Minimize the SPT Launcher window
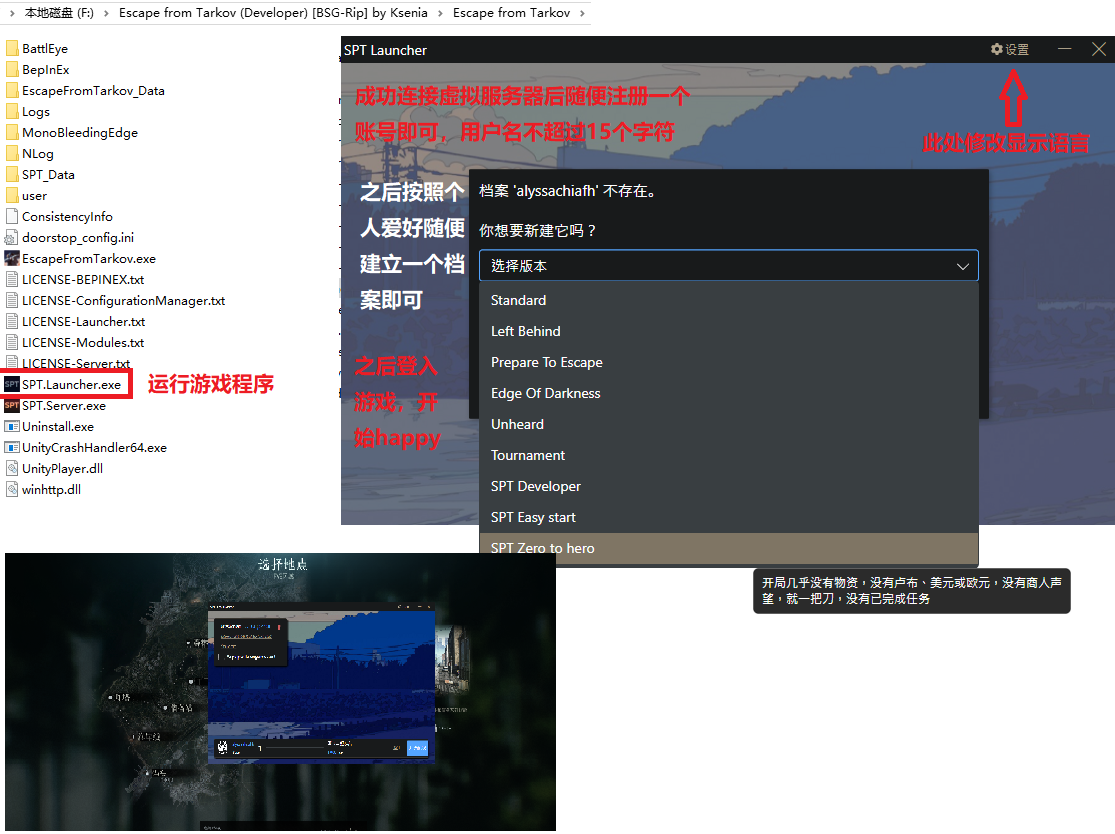 click(x=1065, y=49)
